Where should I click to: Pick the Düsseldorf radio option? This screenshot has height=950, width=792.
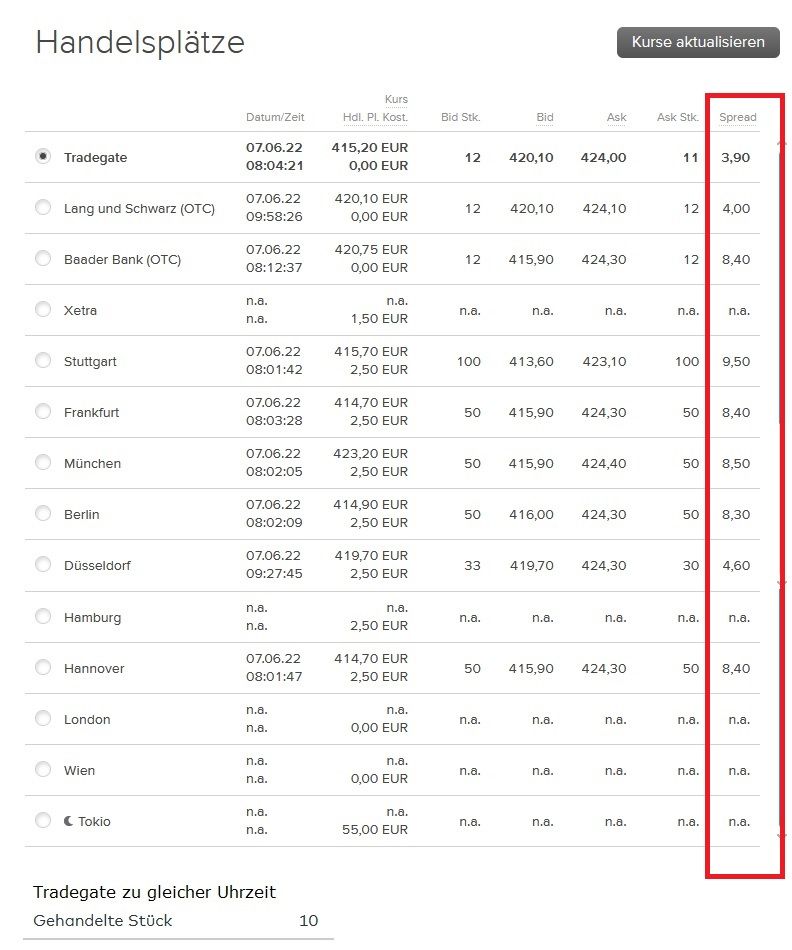[43, 564]
